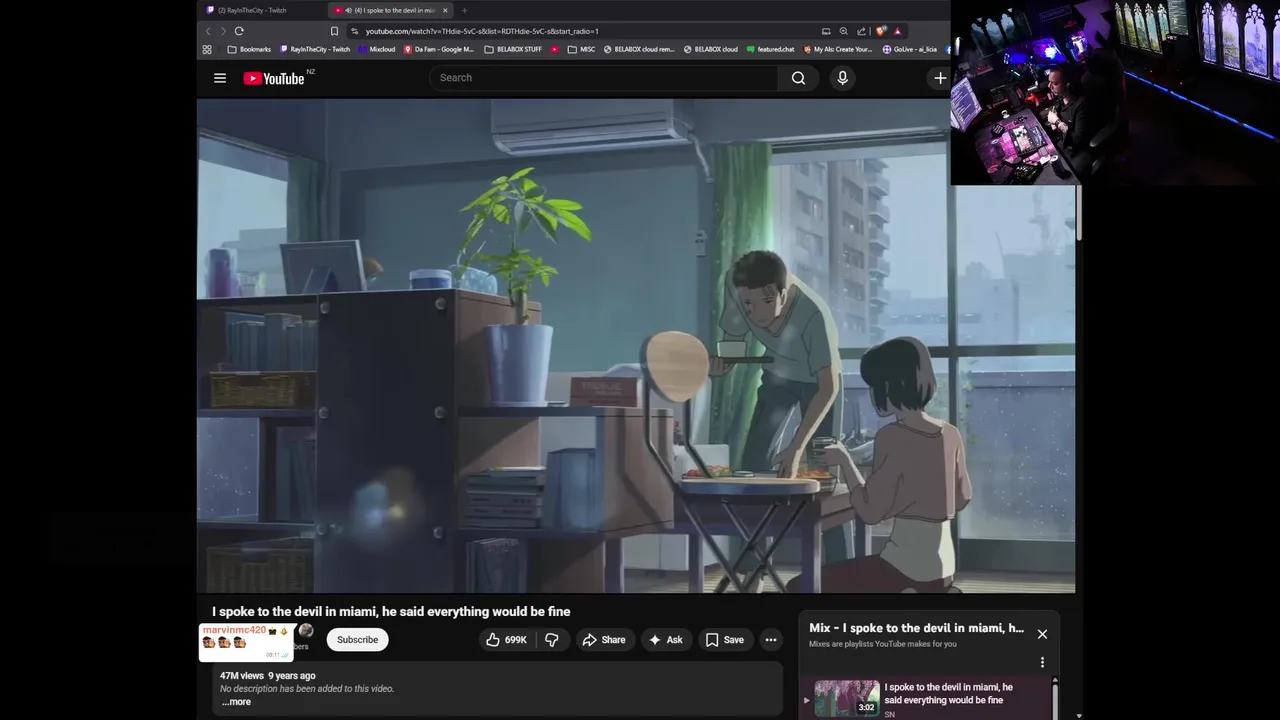The height and width of the screenshot is (720, 1280).
Task: Mute the tab using the speaker icon
Action: pyautogui.click(x=348, y=10)
